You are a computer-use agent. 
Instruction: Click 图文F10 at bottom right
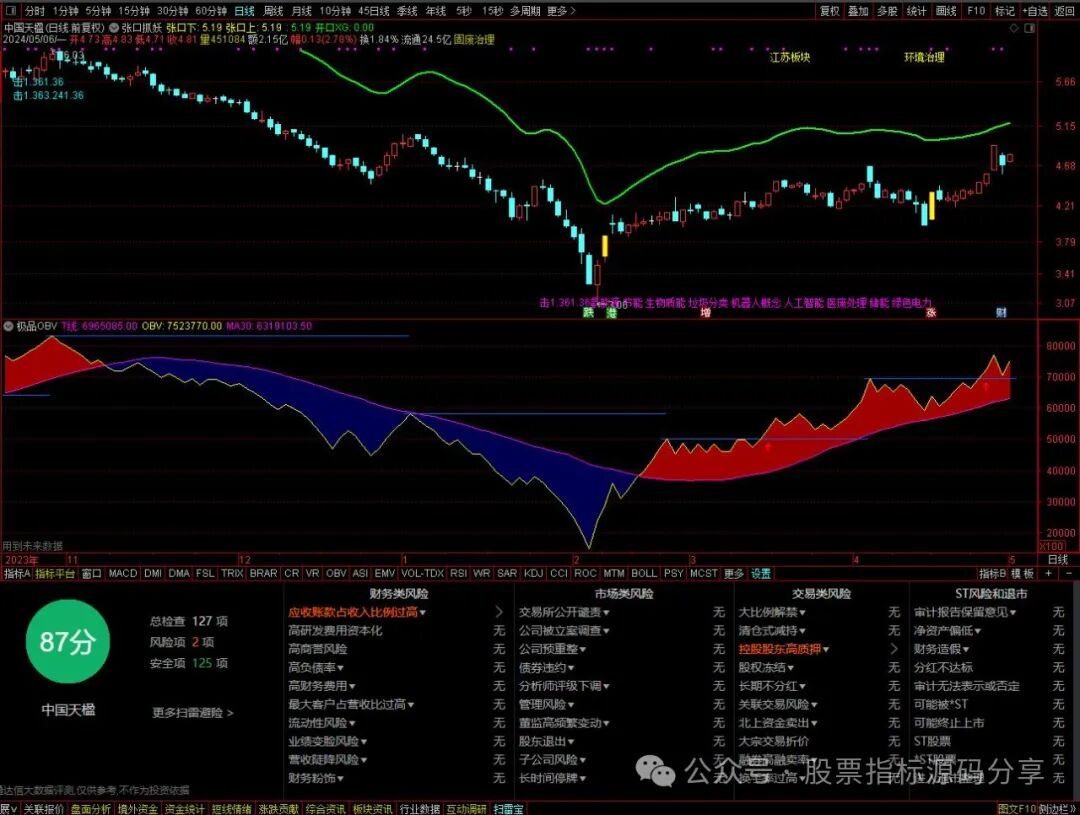1016,809
